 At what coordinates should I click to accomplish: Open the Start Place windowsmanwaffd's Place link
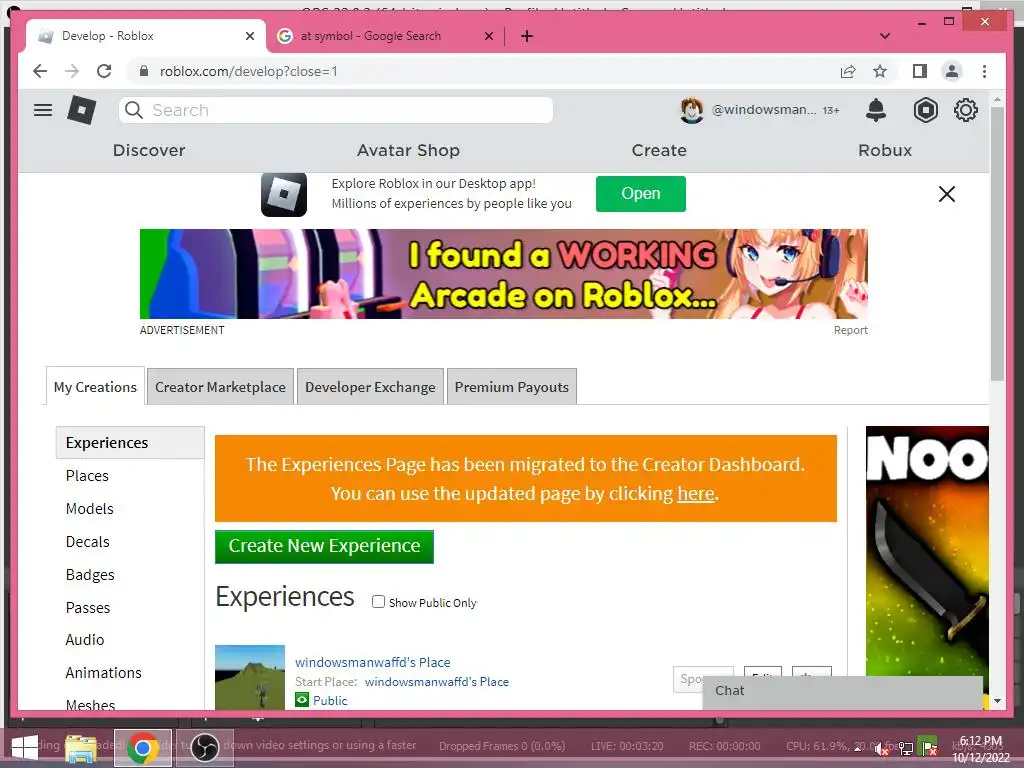[x=436, y=681]
